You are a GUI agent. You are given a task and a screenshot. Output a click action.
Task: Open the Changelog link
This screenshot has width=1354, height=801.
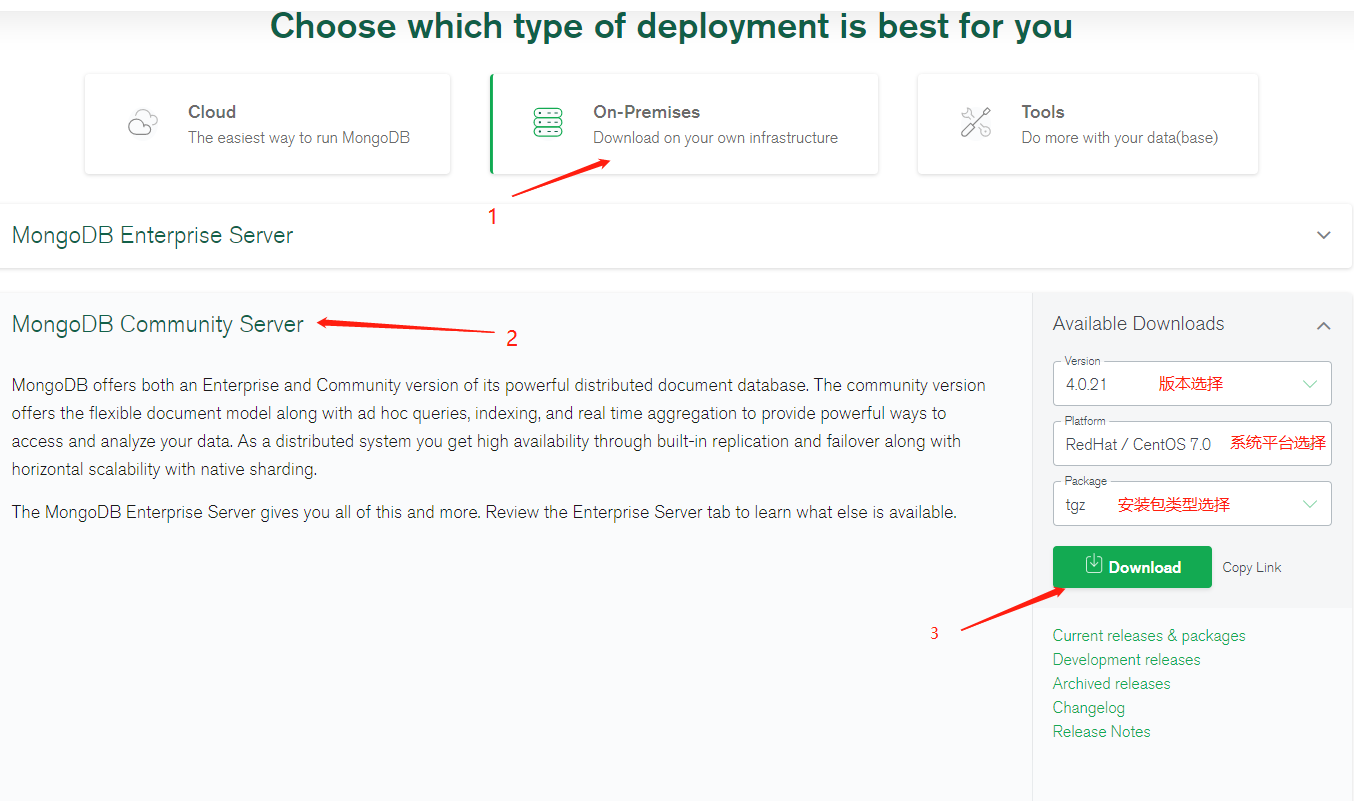[x=1089, y=708]
